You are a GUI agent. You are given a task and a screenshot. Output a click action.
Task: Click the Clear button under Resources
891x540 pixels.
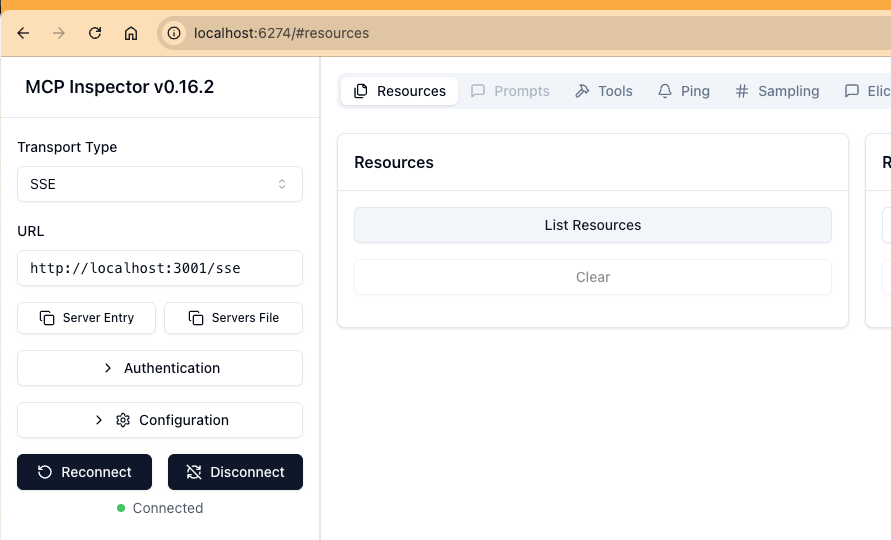click(593, 277)
